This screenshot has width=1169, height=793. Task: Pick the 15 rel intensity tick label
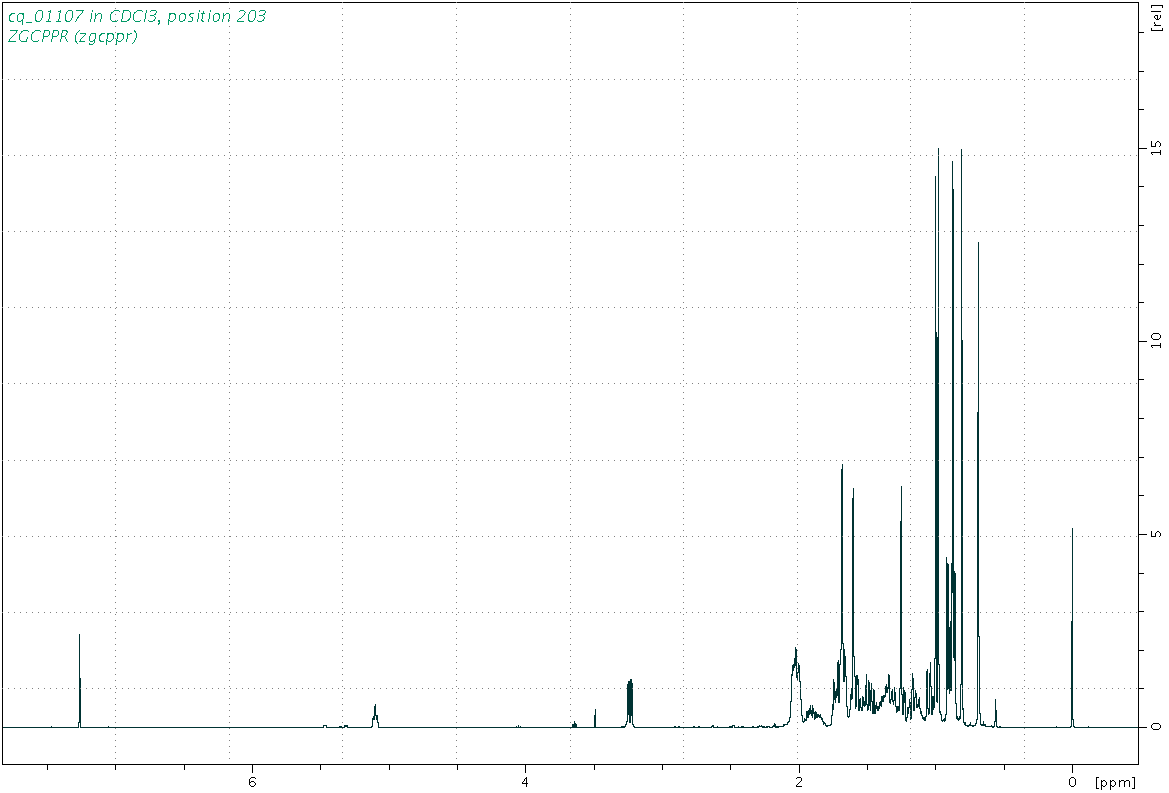[x=1156, y=148]
